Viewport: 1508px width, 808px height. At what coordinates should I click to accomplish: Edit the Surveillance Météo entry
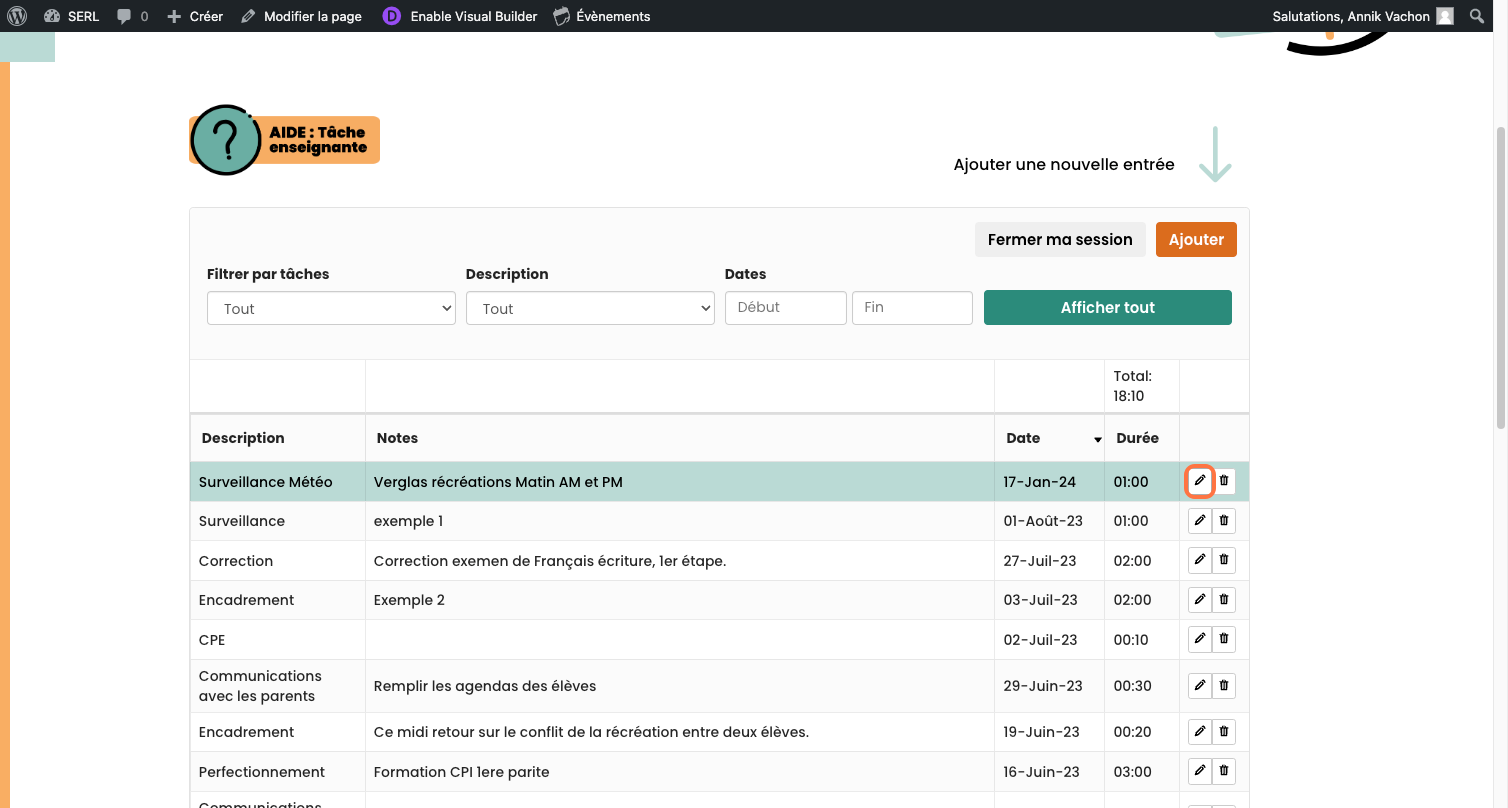pos(1200,481)
